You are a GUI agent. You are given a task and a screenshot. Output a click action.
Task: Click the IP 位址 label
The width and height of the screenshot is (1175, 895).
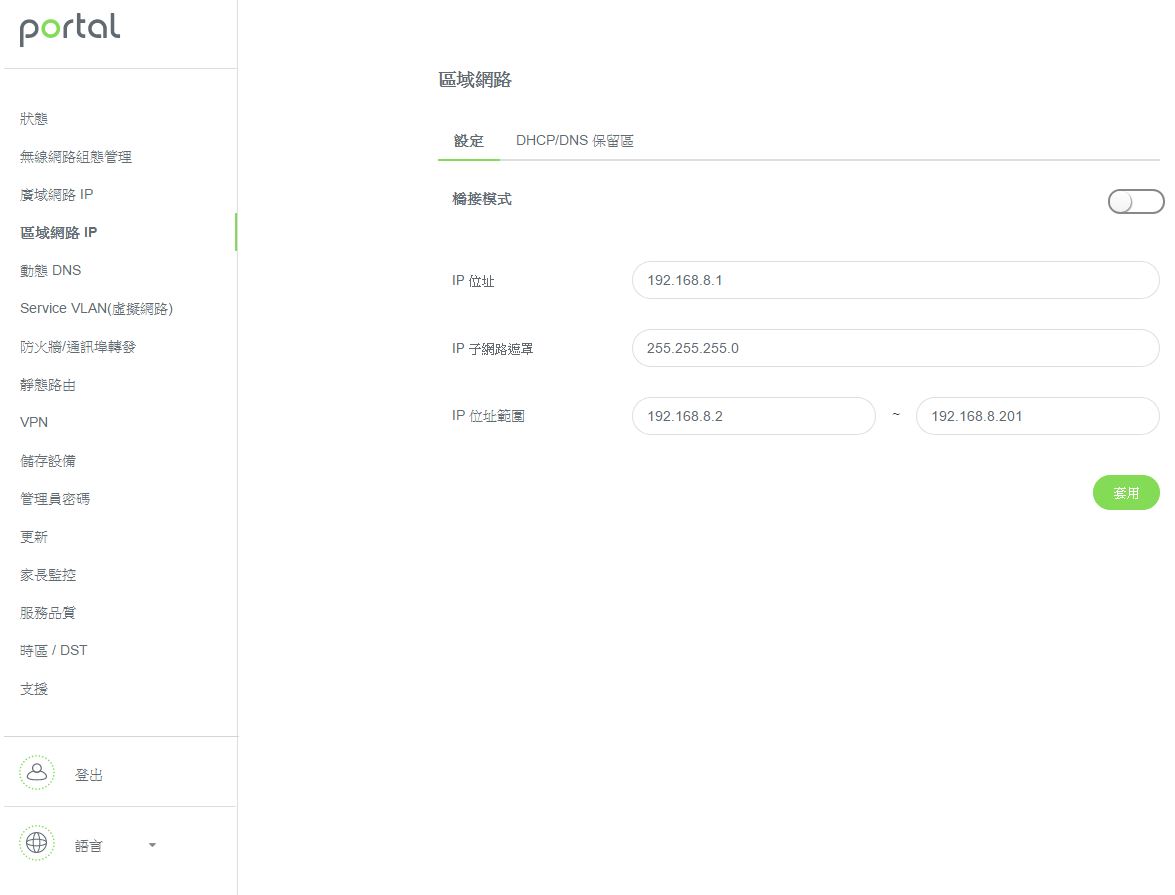(473, 281)
